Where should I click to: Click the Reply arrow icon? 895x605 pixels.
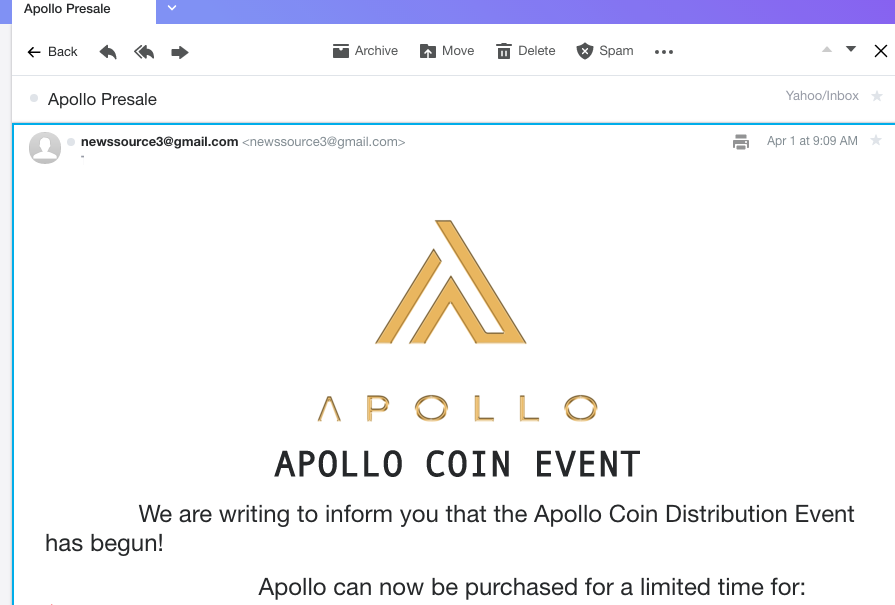click(108, 52)
